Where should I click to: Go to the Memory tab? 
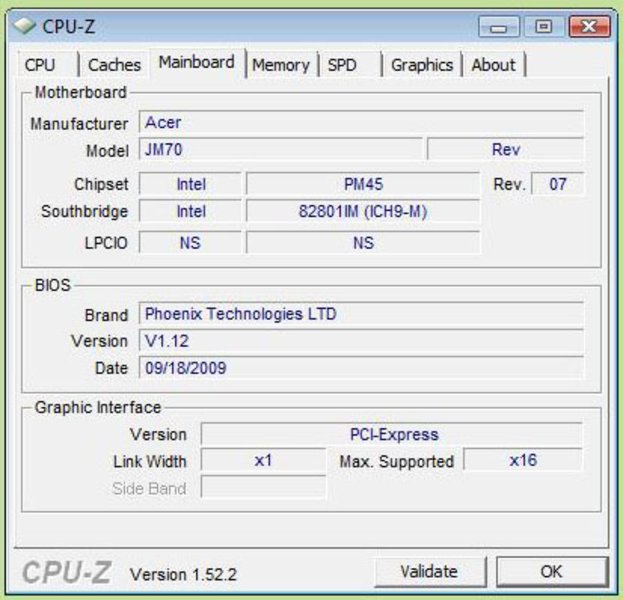pos(281,65)
